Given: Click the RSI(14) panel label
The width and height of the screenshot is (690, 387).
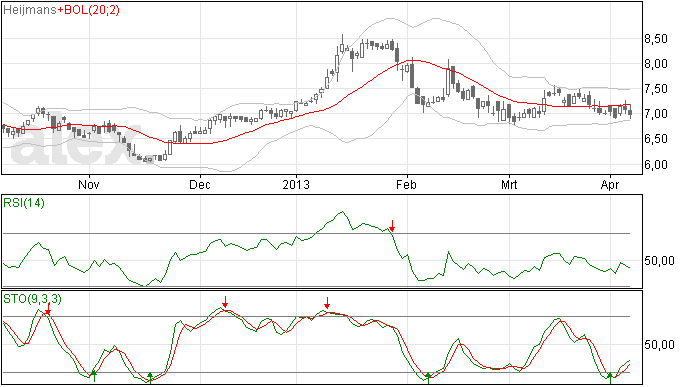Looking at the screenshot, I should tap(24, 203).
